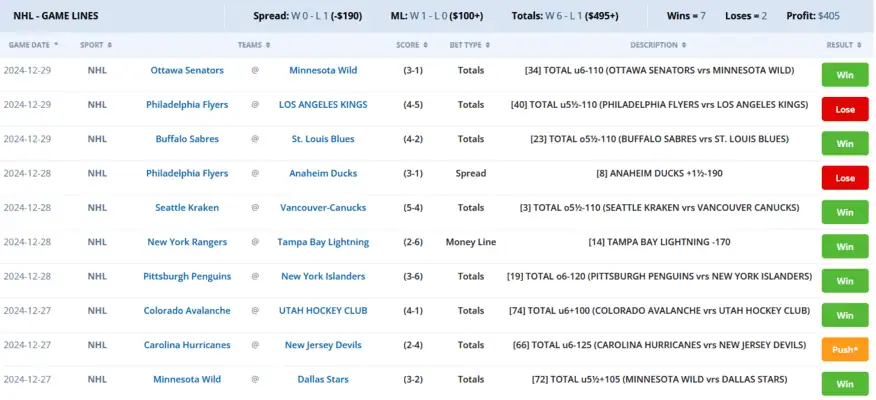Open Minnesota Wild link in Ottawa row
Viewport: 876px width, 400px height.
pos(323,70)
